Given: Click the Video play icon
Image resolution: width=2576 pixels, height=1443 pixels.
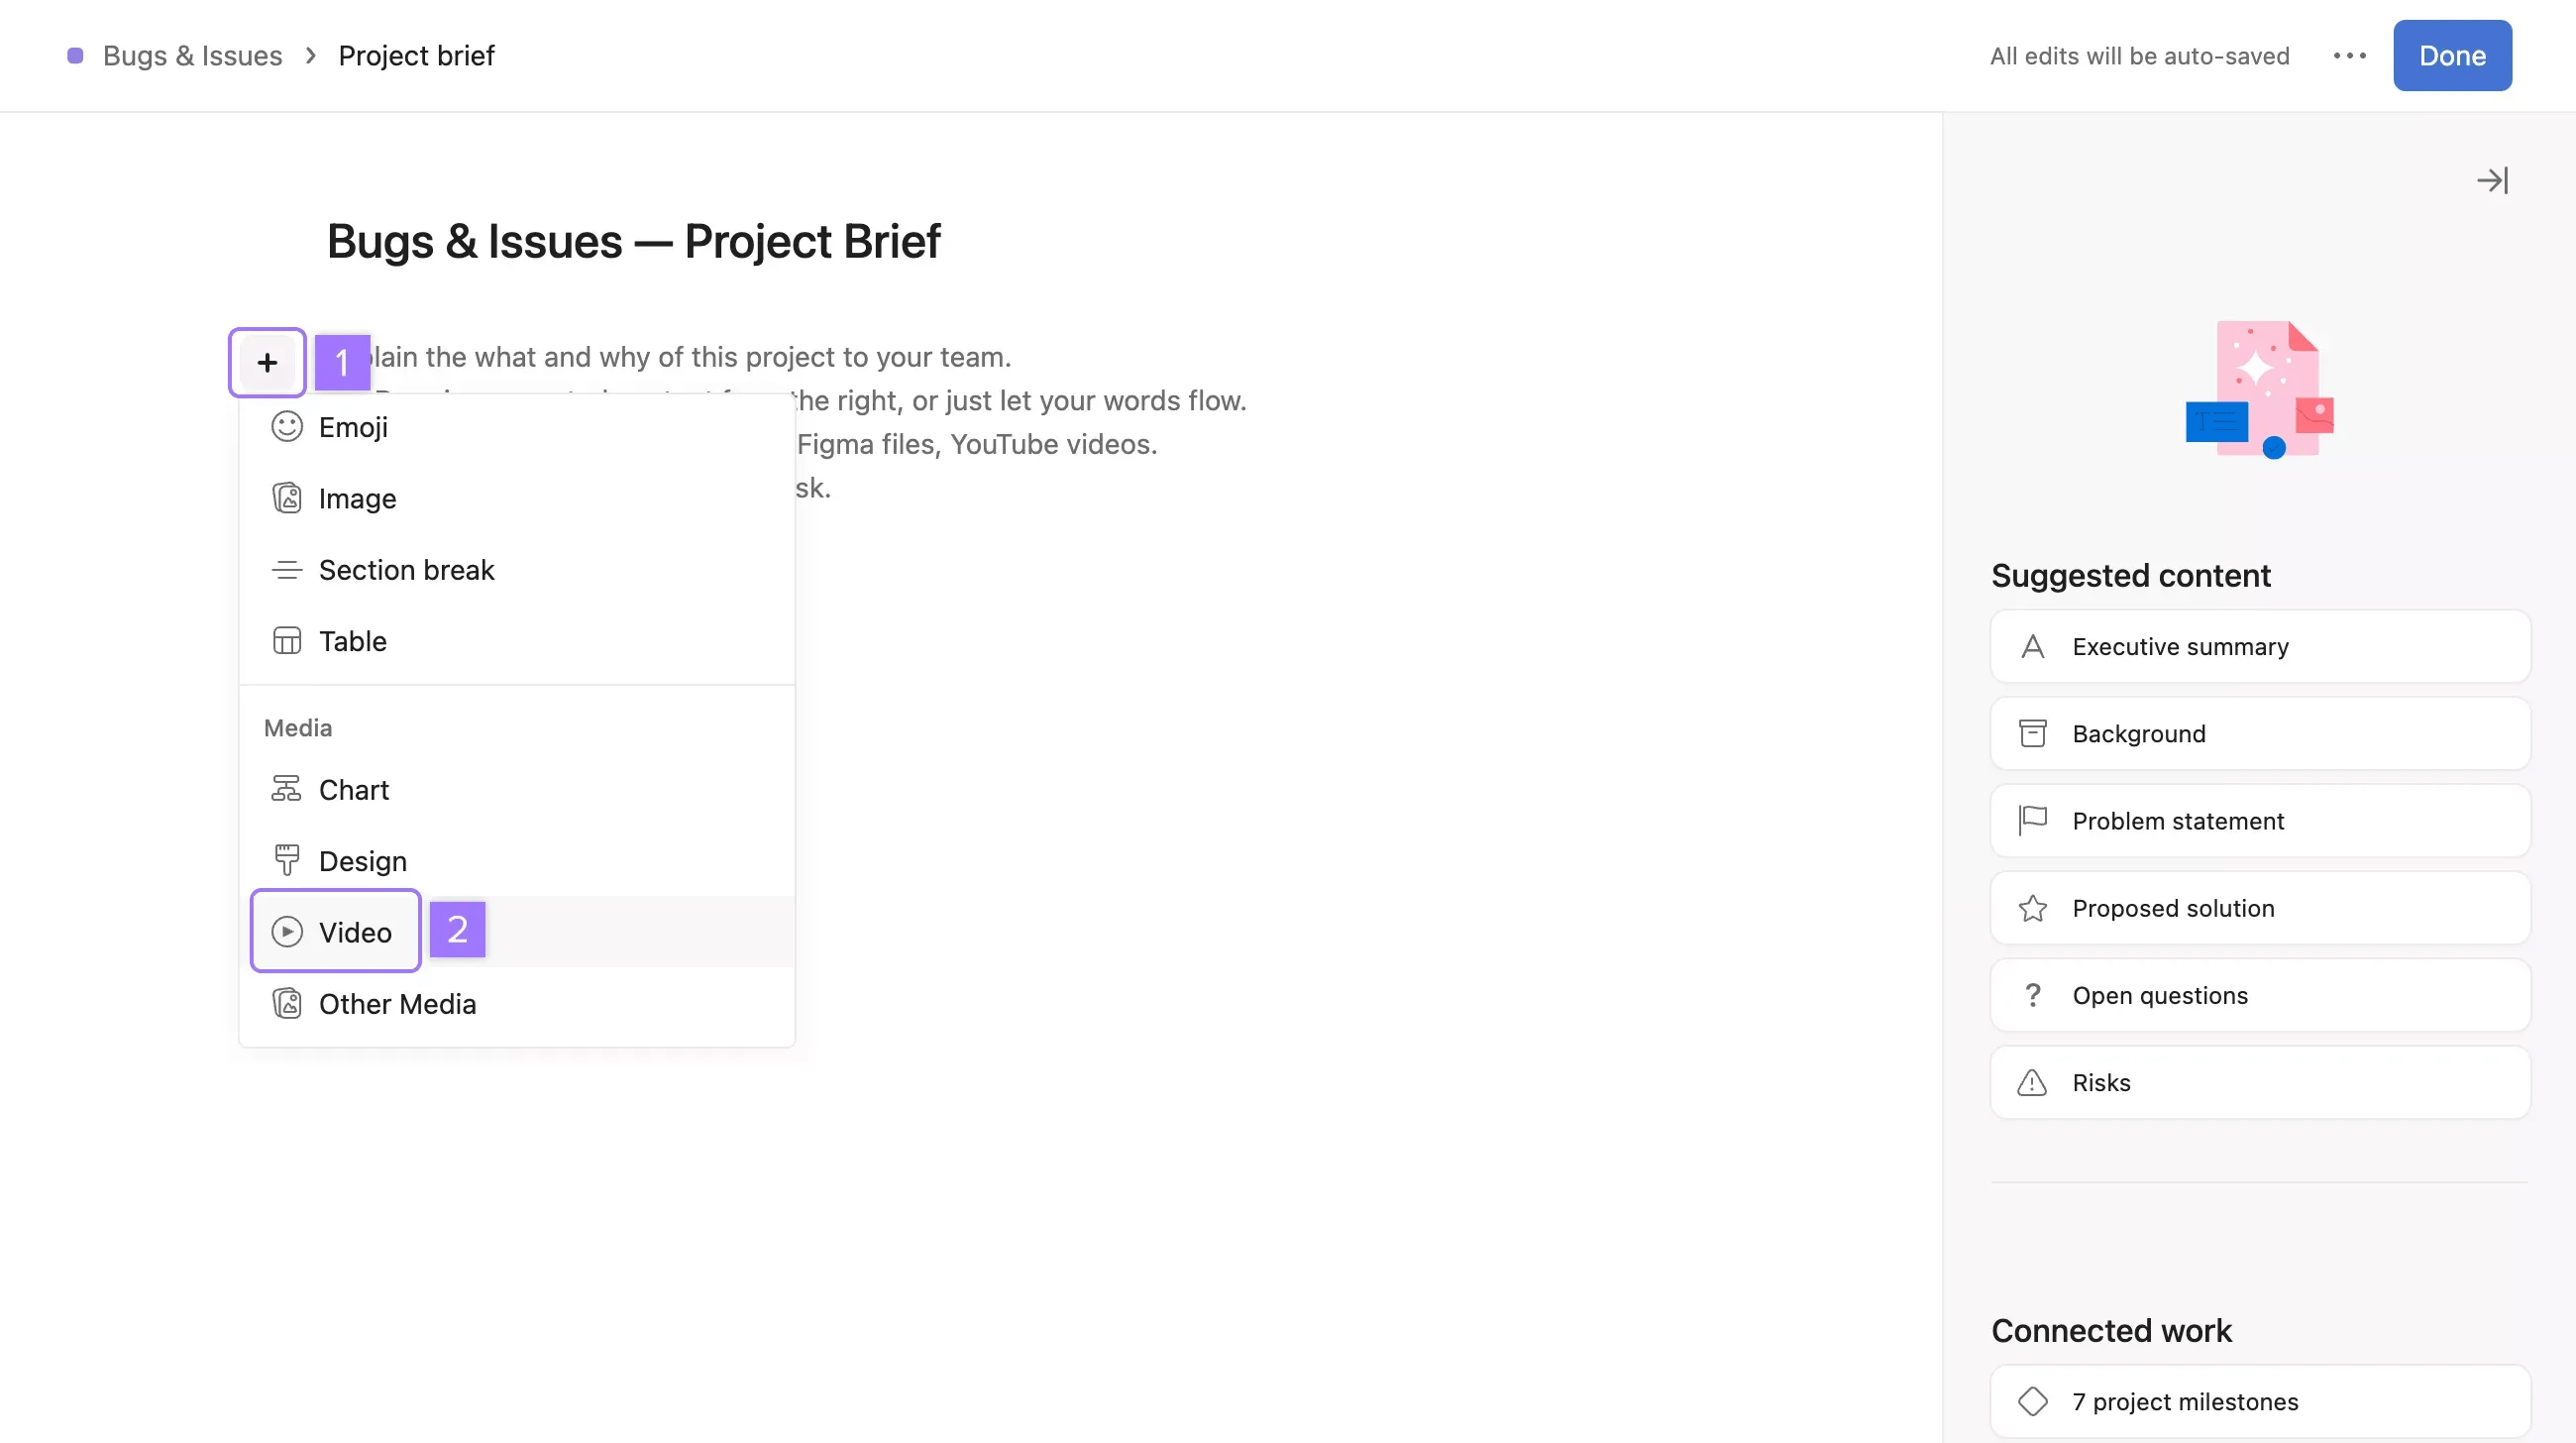Looking at the screenshot, I should click(x=286, y=932).
